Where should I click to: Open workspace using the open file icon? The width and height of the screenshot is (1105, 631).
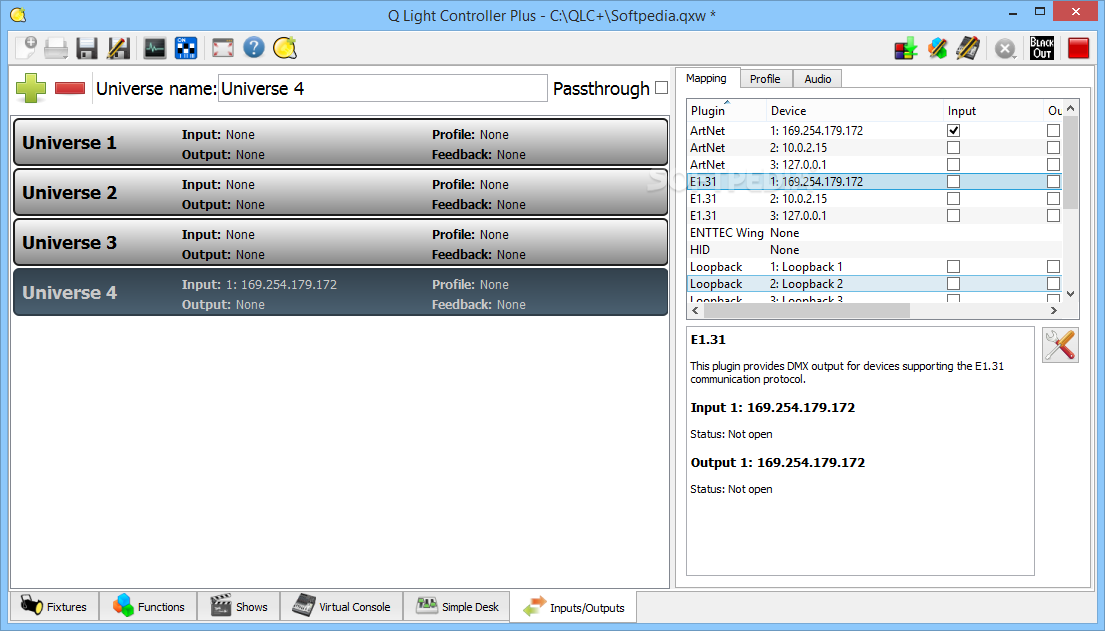56,48
